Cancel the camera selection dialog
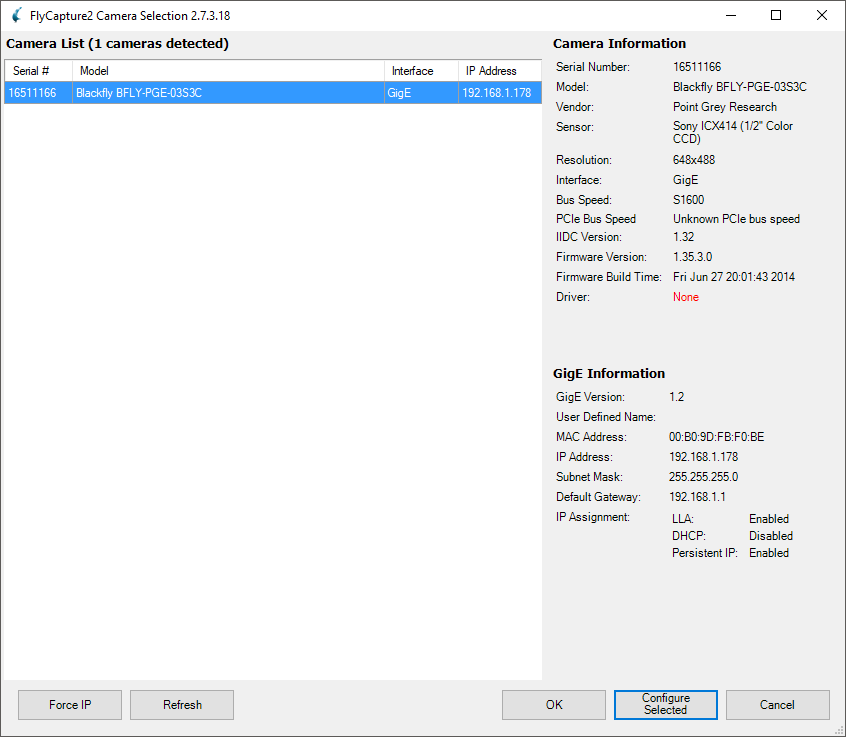The image size is (846, 737). pos(777,705)
